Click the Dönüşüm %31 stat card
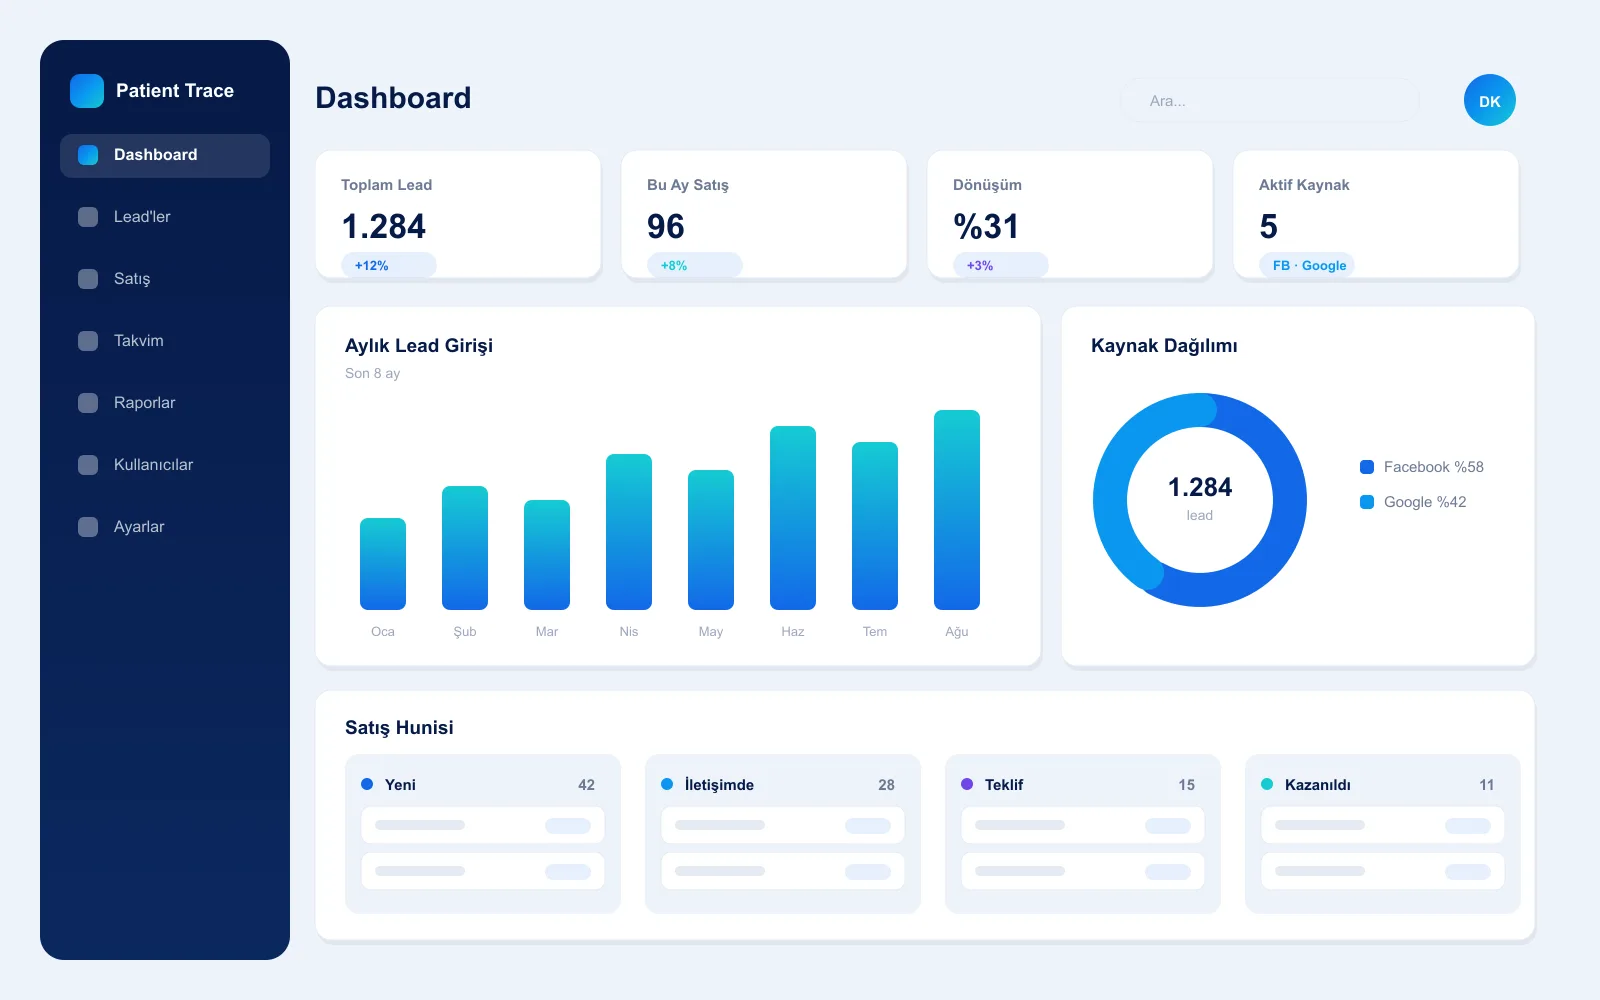The image size is (1600, 1000). 1070,215
